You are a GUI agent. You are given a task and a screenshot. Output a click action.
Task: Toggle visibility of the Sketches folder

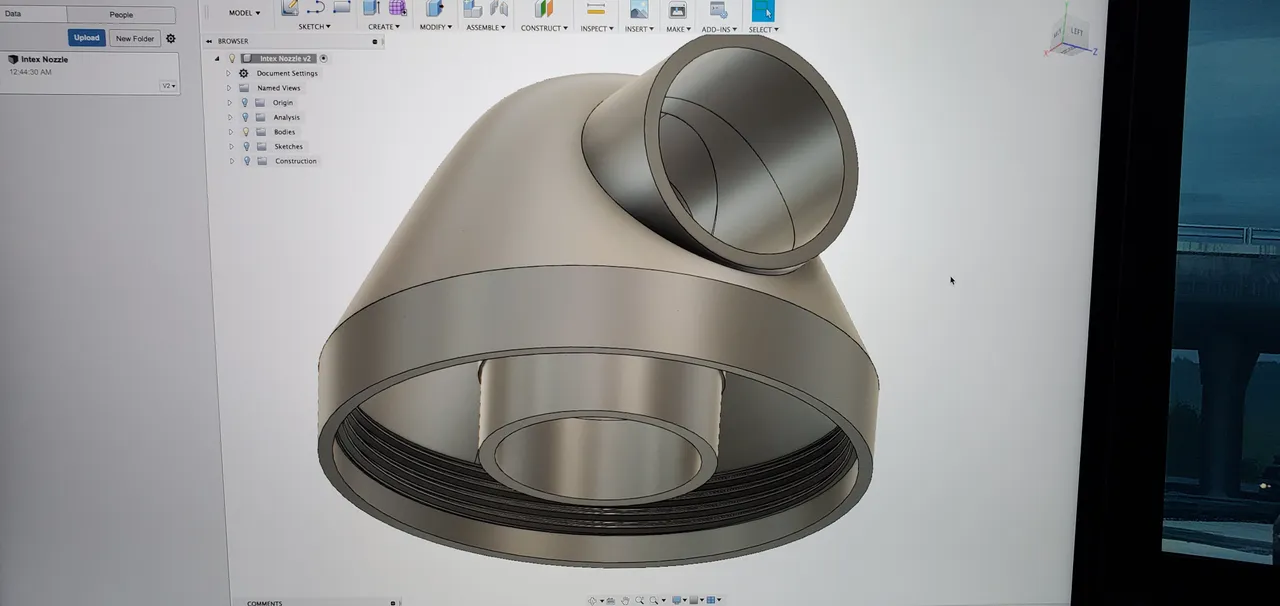245,146
